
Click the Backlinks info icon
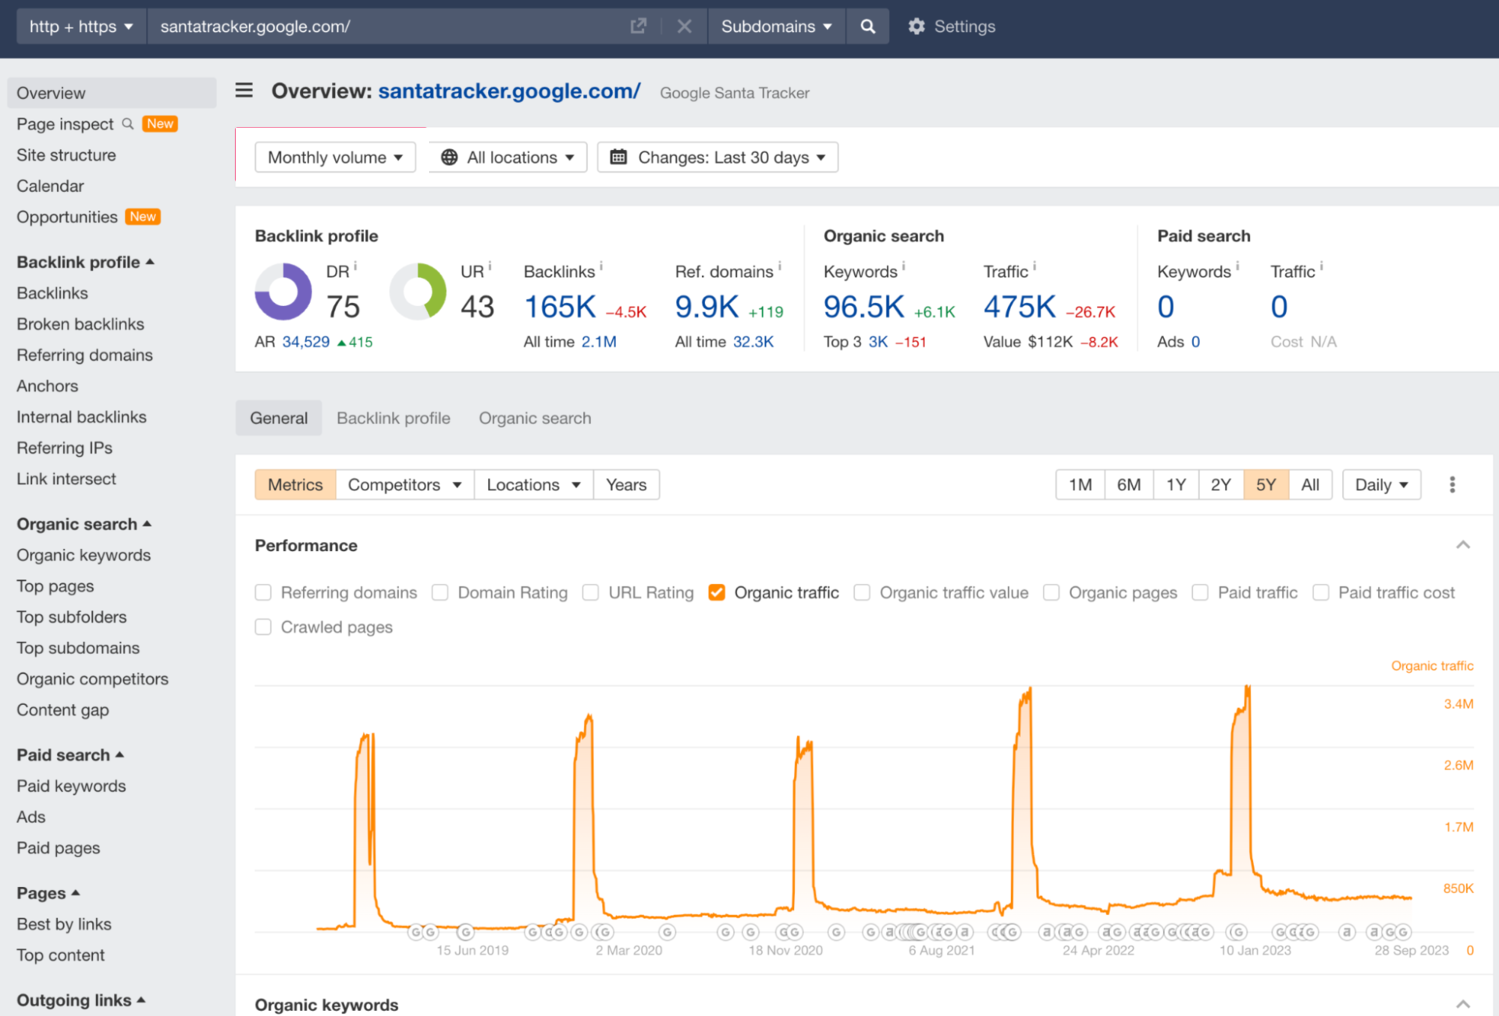click(600, 267)
